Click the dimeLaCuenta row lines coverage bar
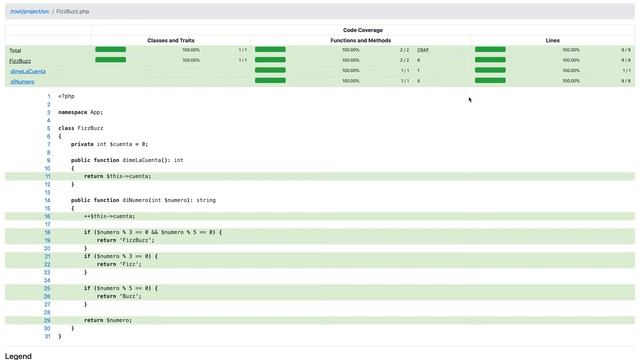Image resolution: width=640 pixels, height=360 pixels. pyautogui.click(x=490, y=70)
